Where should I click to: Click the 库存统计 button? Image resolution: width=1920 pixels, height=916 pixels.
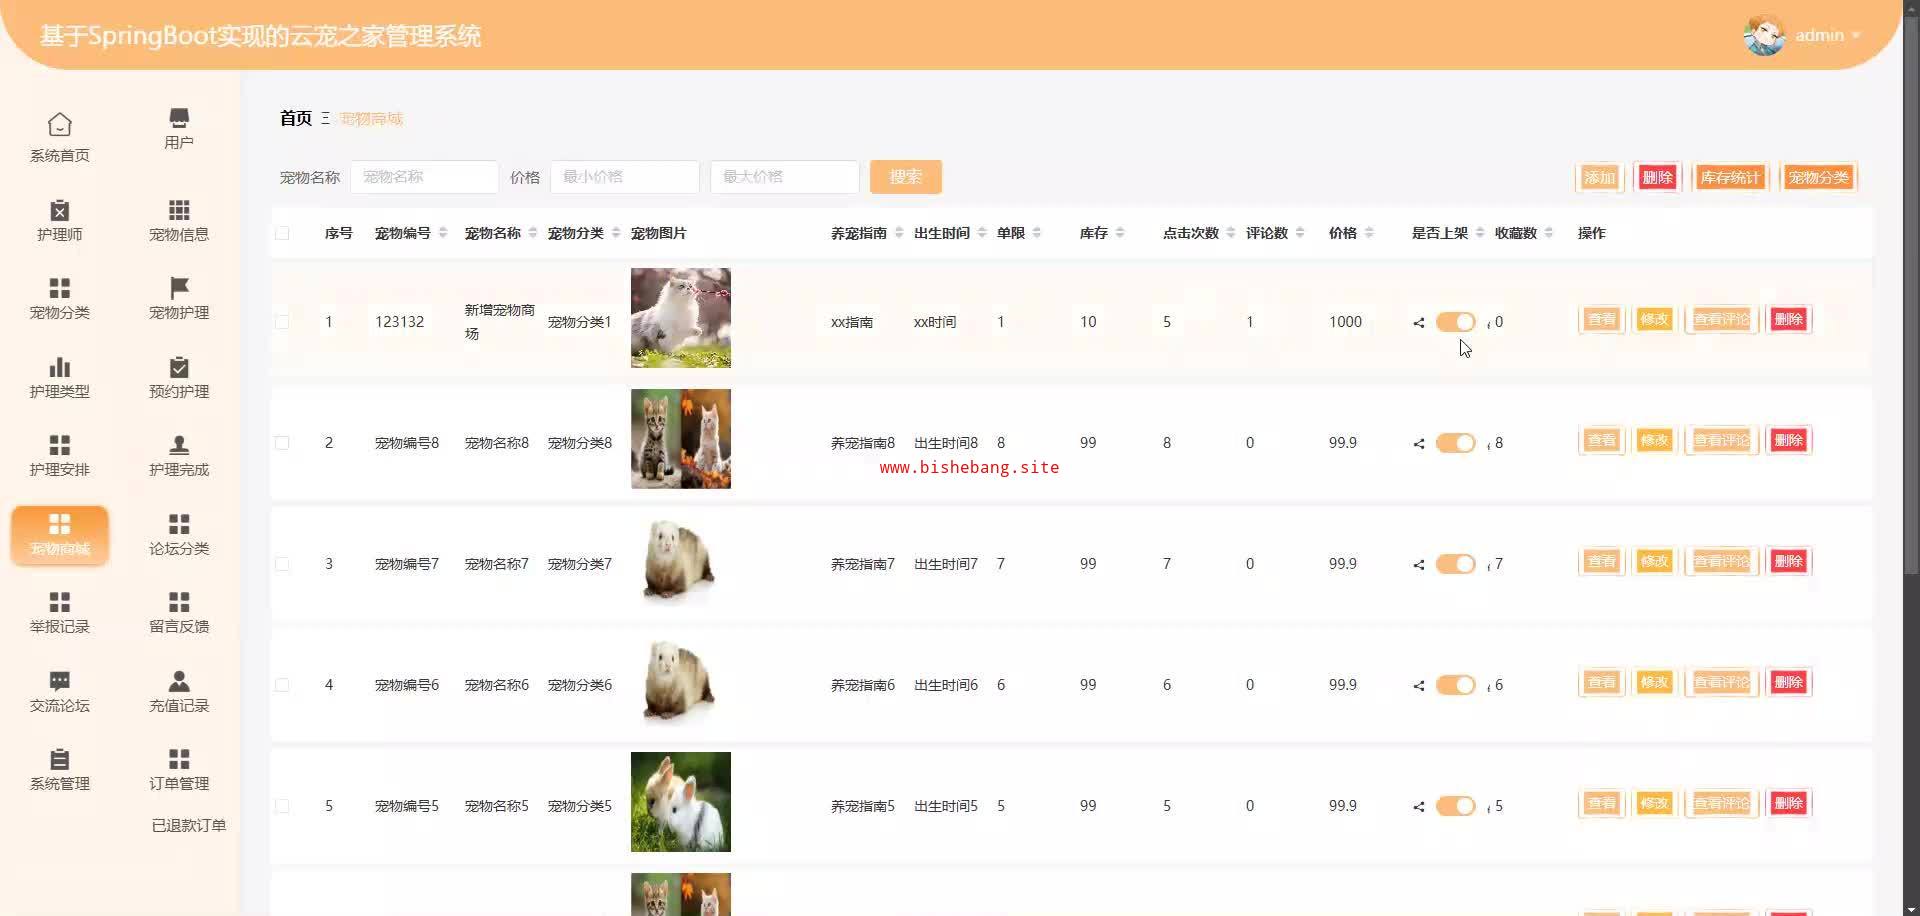1730,177
